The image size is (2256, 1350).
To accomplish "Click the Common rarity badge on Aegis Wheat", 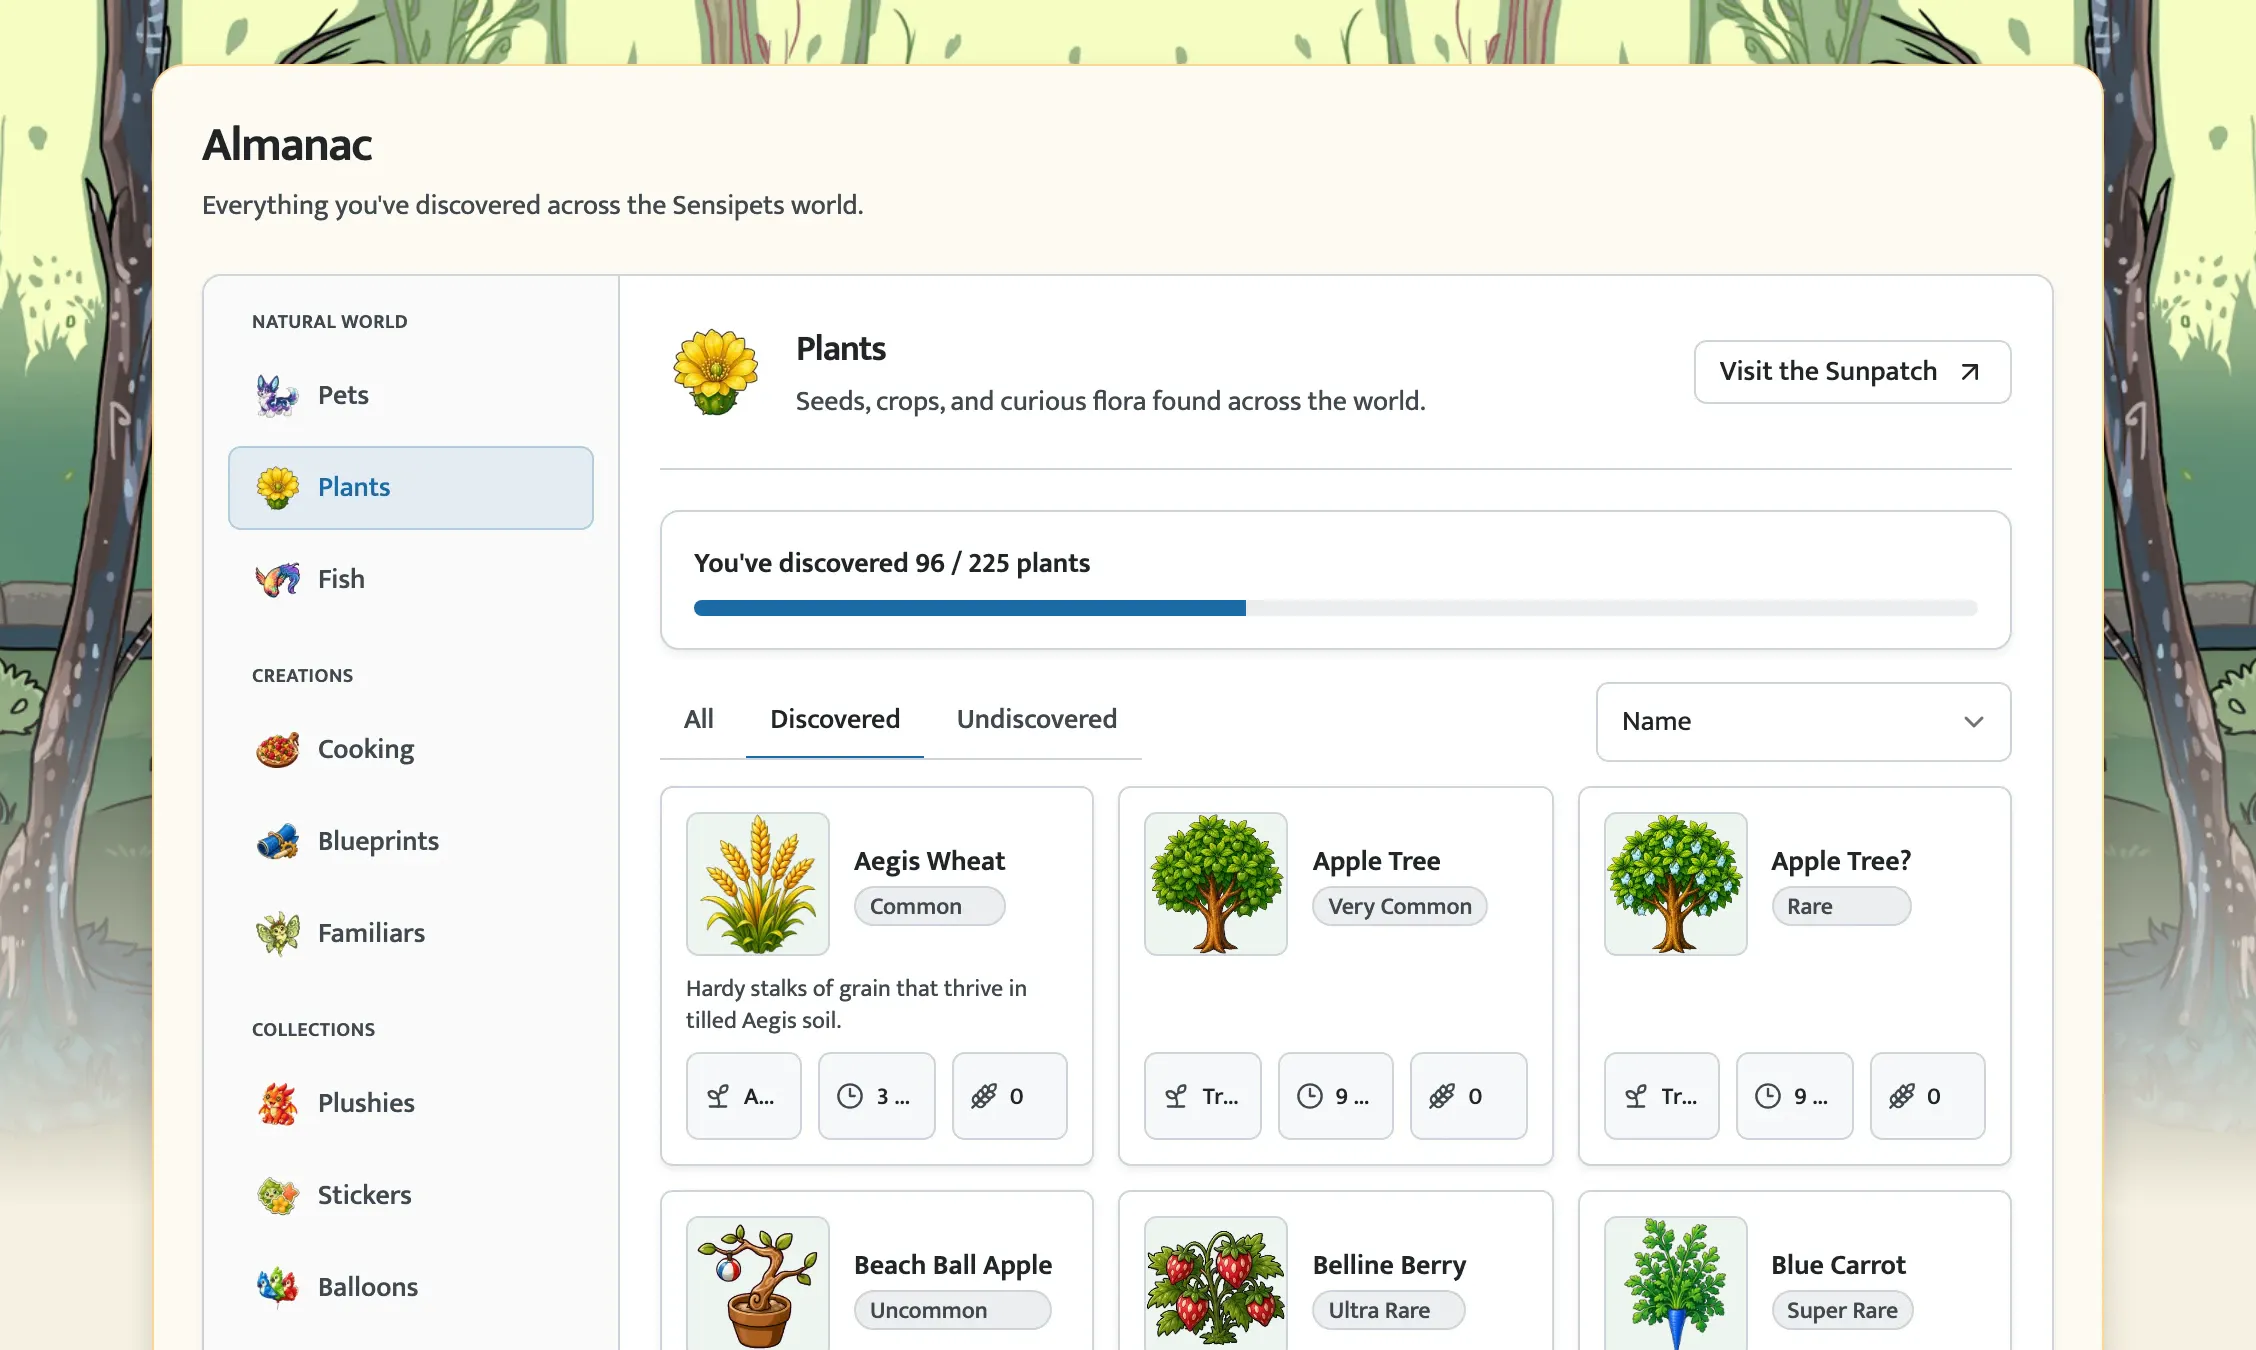I will tap(930, 906).
